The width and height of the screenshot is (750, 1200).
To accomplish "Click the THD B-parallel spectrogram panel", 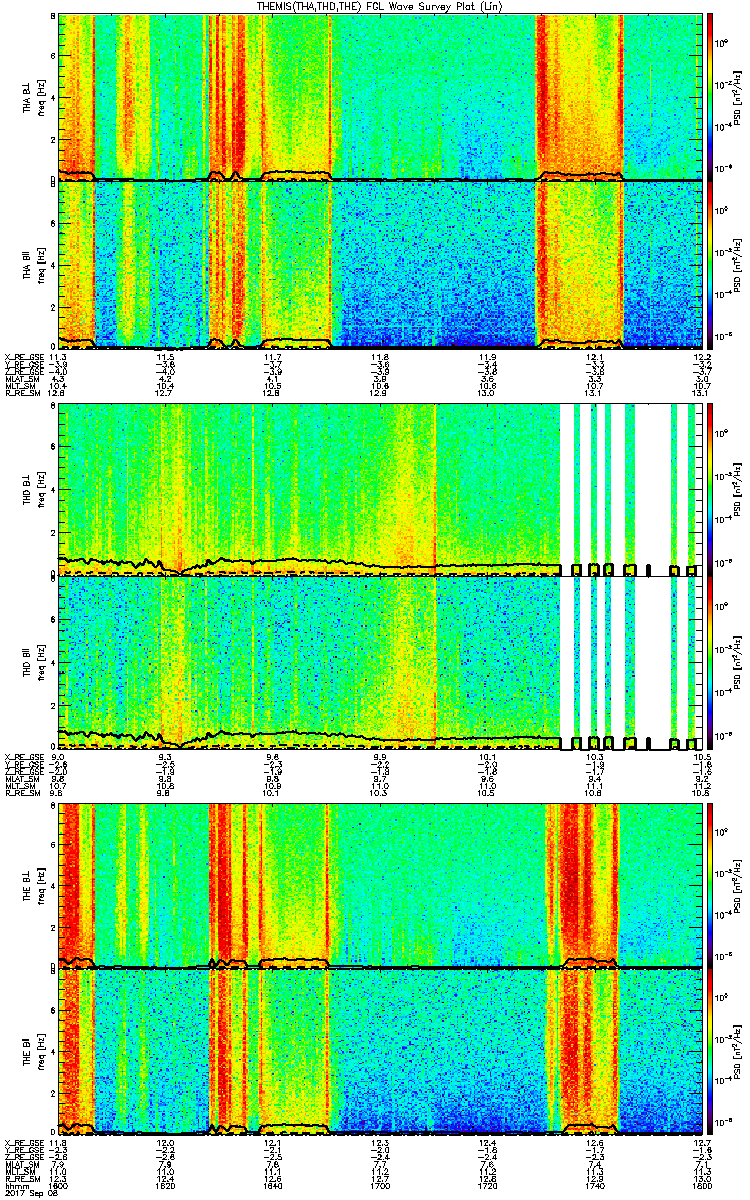I will coord(380,662).
